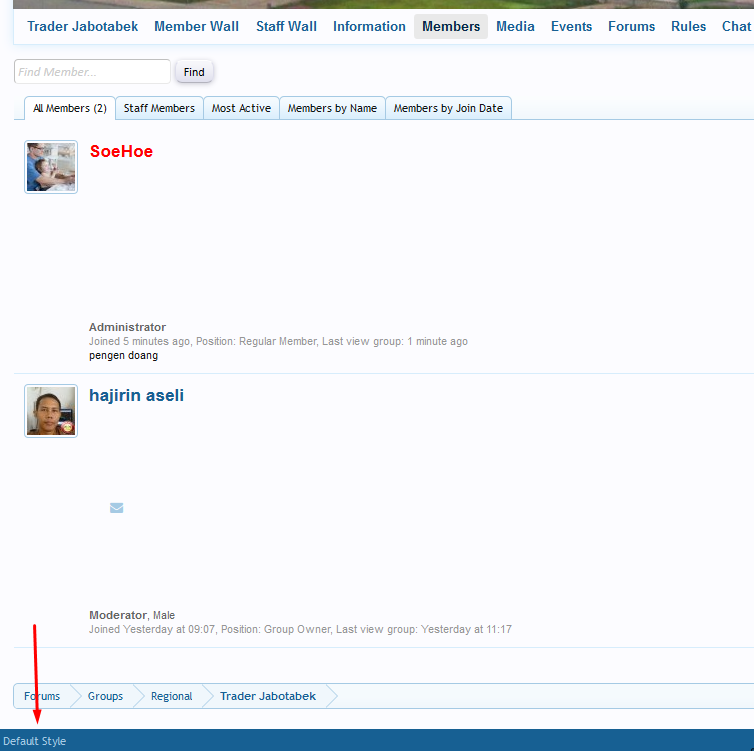The image size is (754, 751).
Task: Click the Find Member search field
Action: [x=92, y=72]
